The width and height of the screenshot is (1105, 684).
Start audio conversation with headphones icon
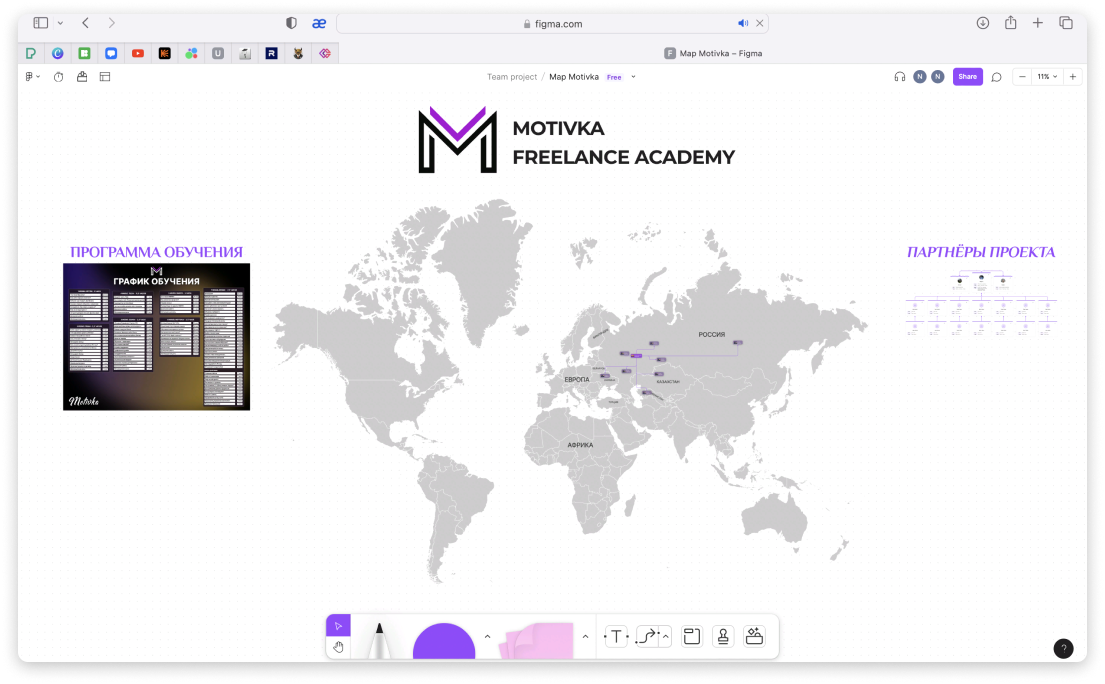900,77
